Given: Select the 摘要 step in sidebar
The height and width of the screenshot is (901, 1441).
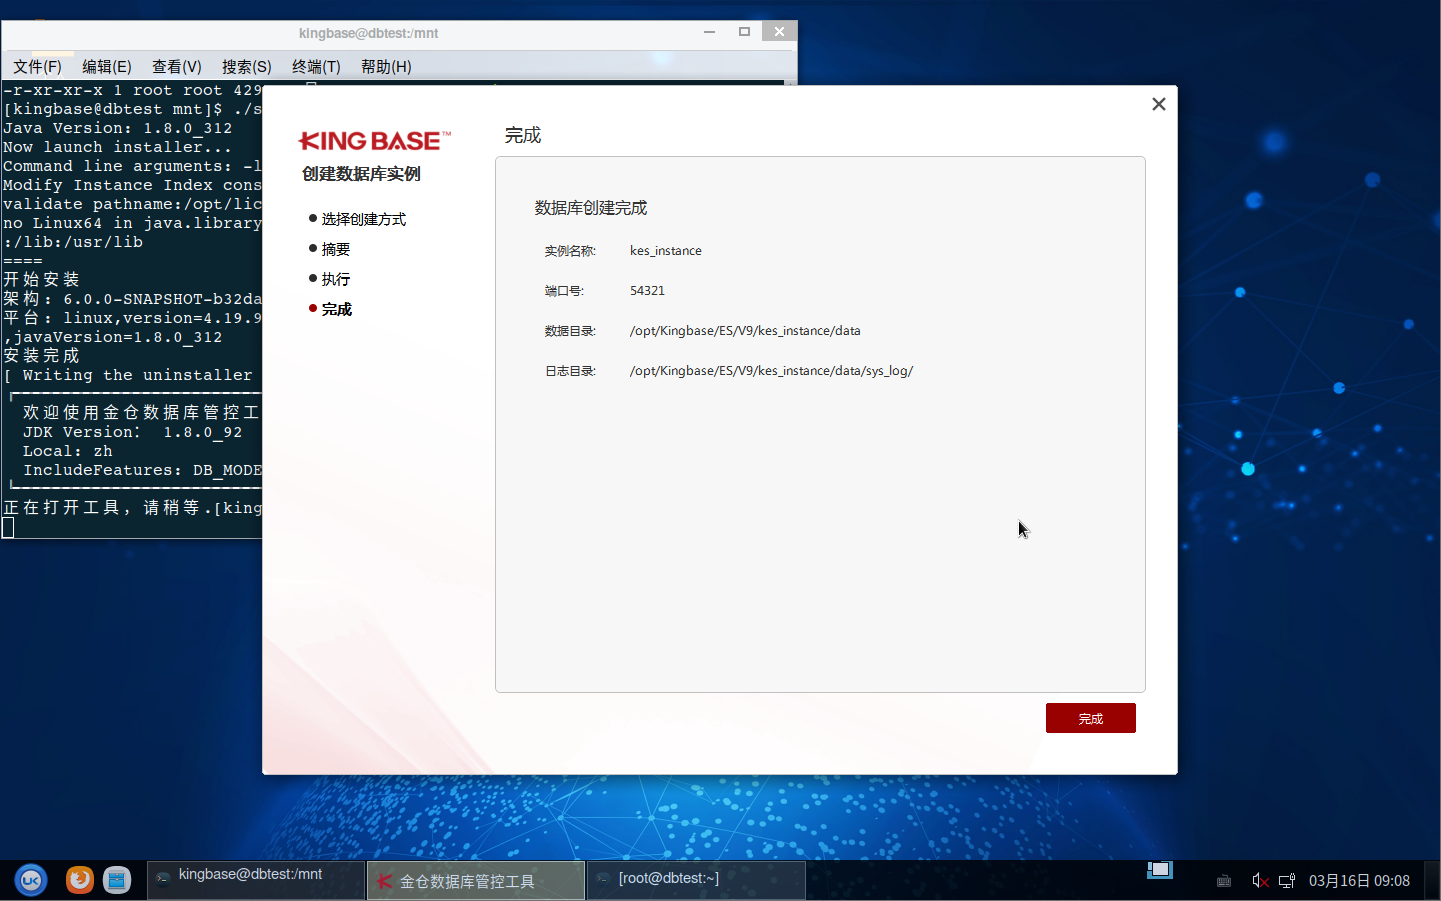Looking at the screenshot, I should click(335, 249).
